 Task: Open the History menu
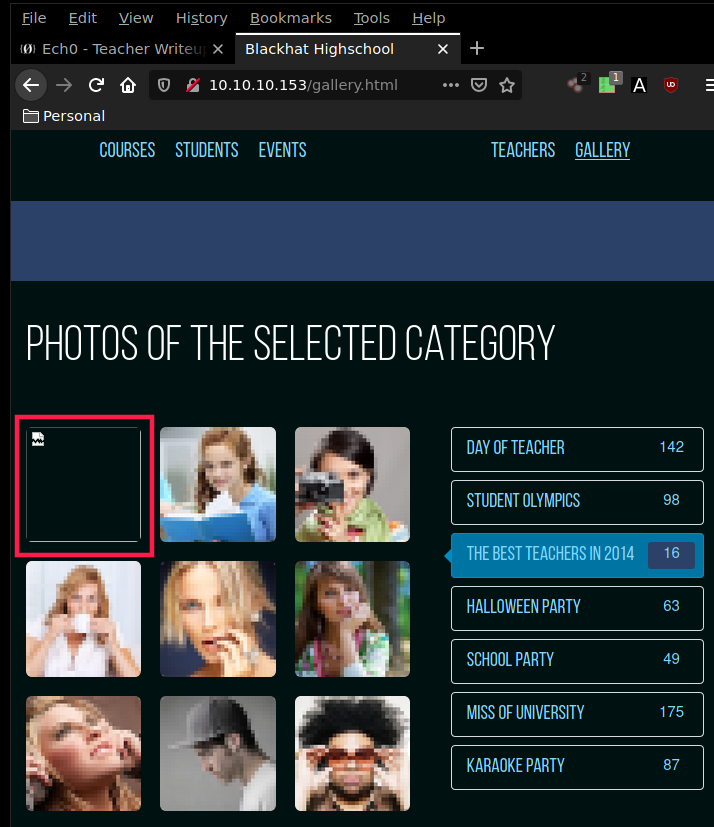point(201,18)
